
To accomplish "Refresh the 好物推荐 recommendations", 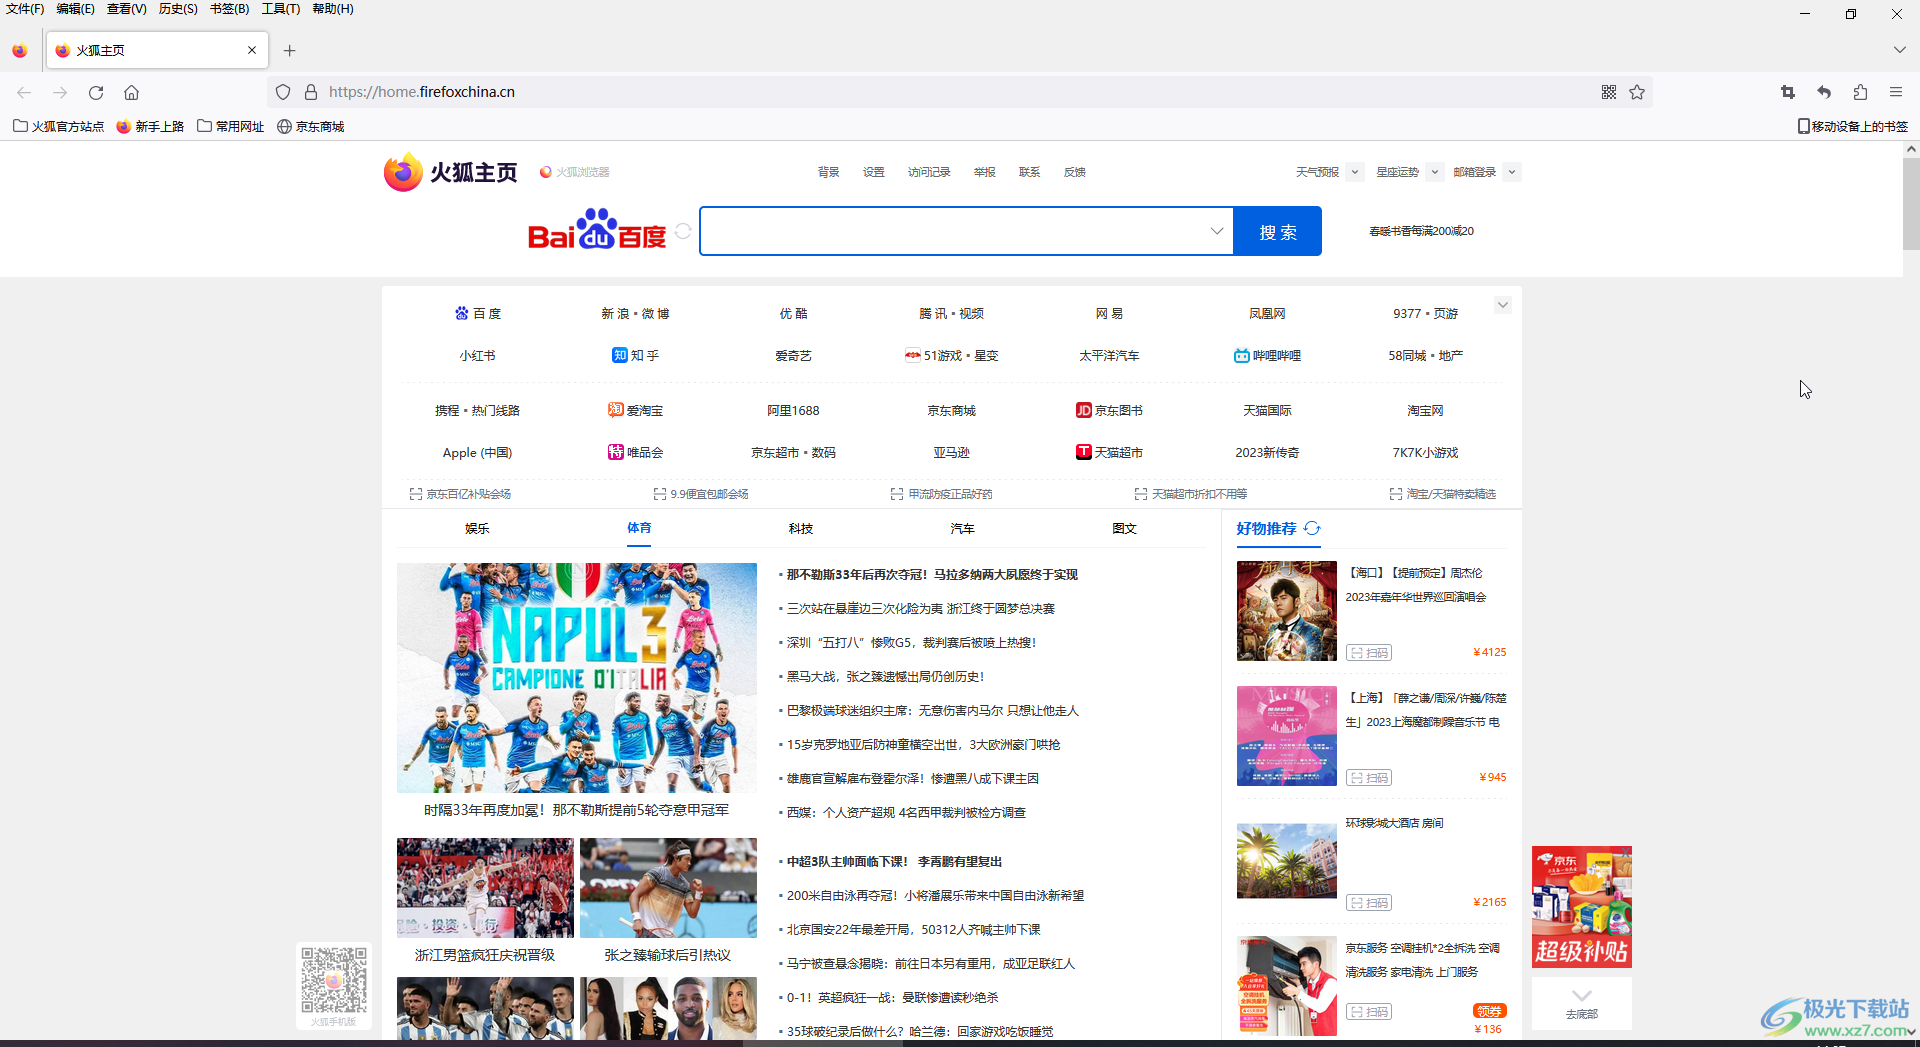I will click(1312, 528).
